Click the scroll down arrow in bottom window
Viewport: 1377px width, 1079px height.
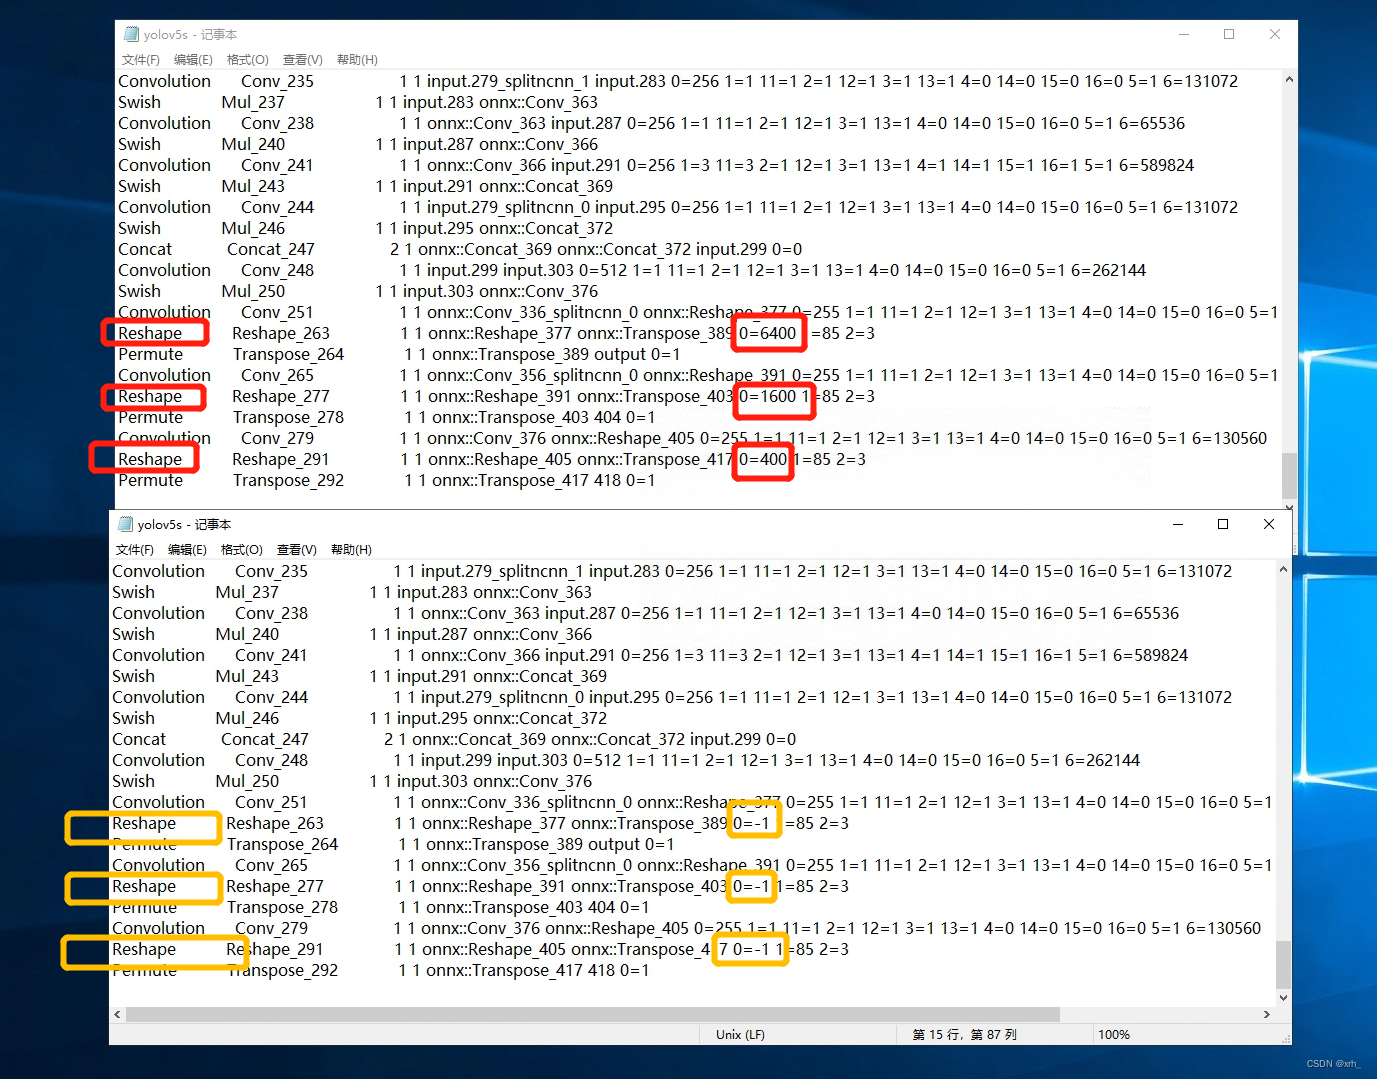pyautogui.click(x=1283, y=997)
